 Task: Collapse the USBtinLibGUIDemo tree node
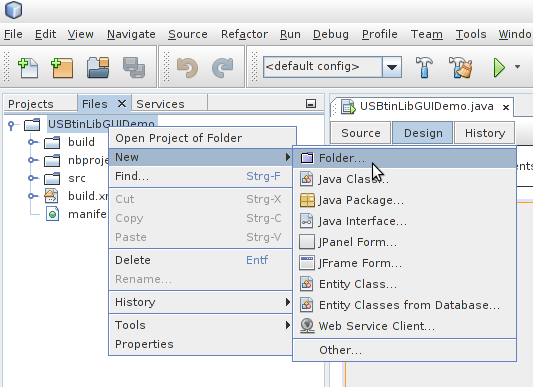11,125
